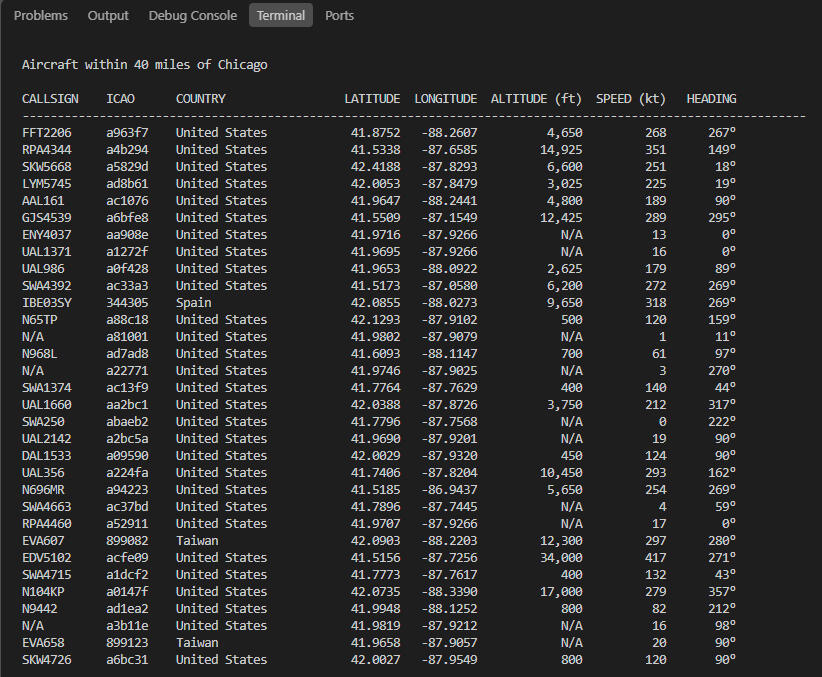The width and height of the screenshot is (822, 677).
Task: Open the Output tab
Action: tap(108, 16)
